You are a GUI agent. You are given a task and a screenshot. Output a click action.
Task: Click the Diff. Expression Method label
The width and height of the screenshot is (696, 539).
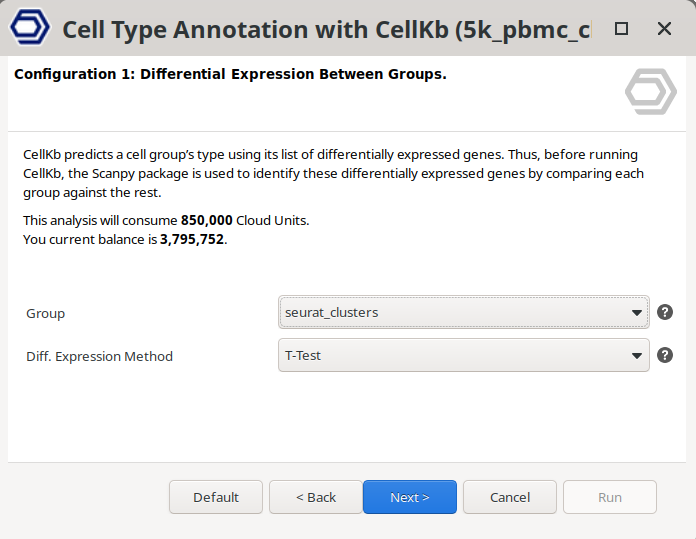99,356
